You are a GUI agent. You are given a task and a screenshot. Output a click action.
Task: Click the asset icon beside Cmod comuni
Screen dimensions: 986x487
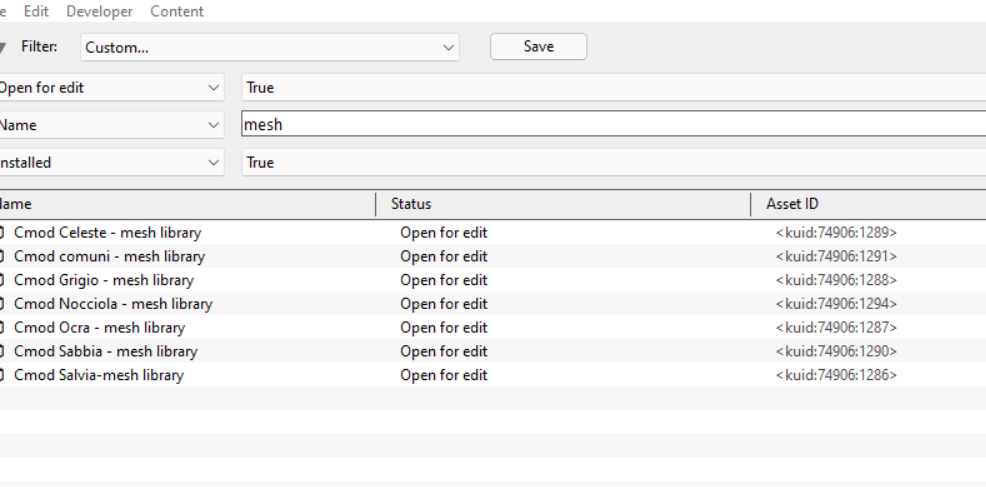(x=1, y=257)
